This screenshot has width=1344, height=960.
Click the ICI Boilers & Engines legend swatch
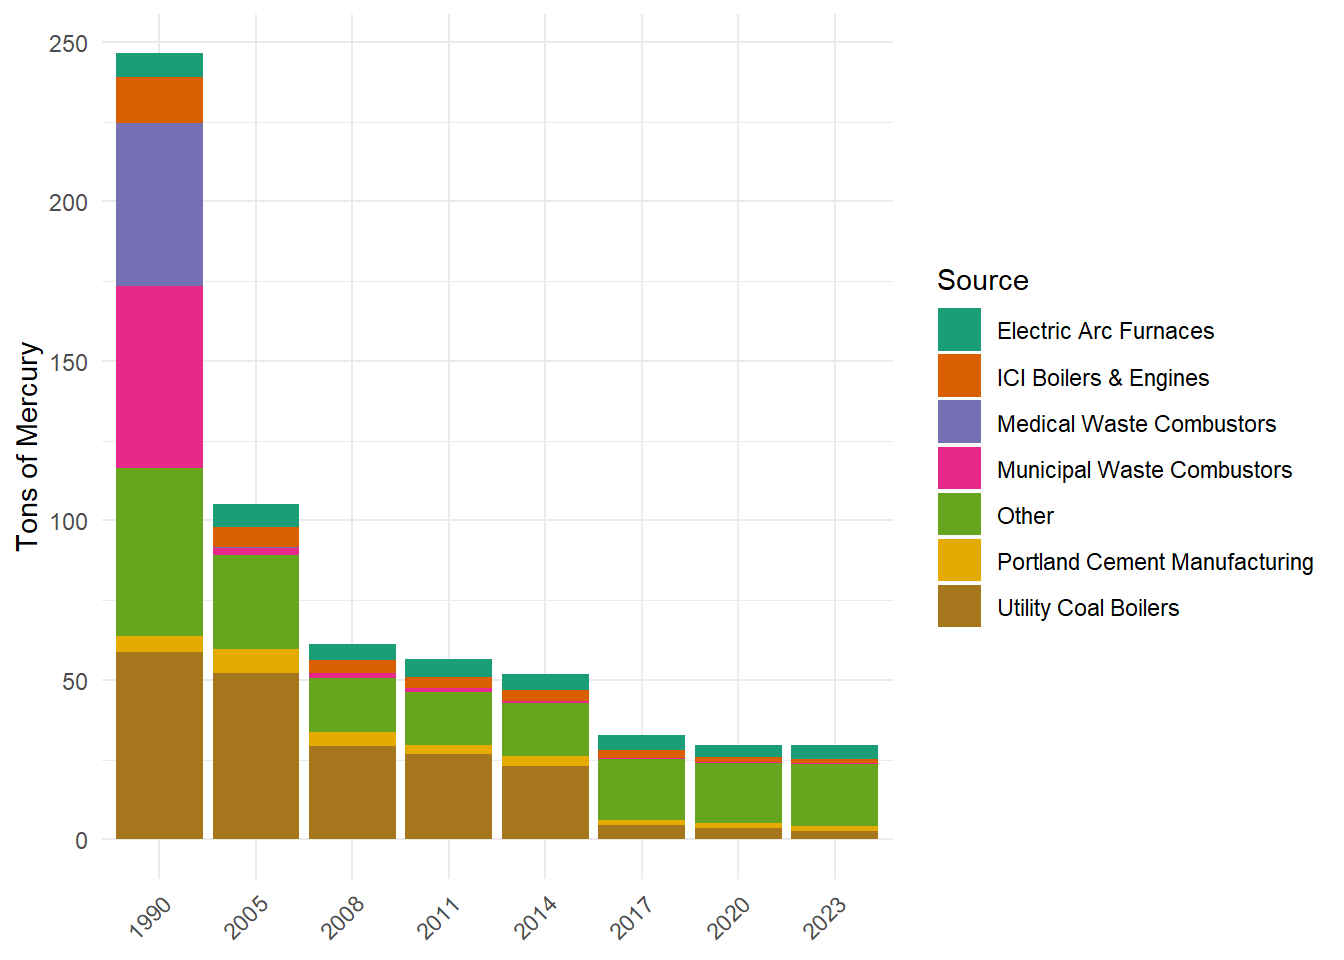959,376
